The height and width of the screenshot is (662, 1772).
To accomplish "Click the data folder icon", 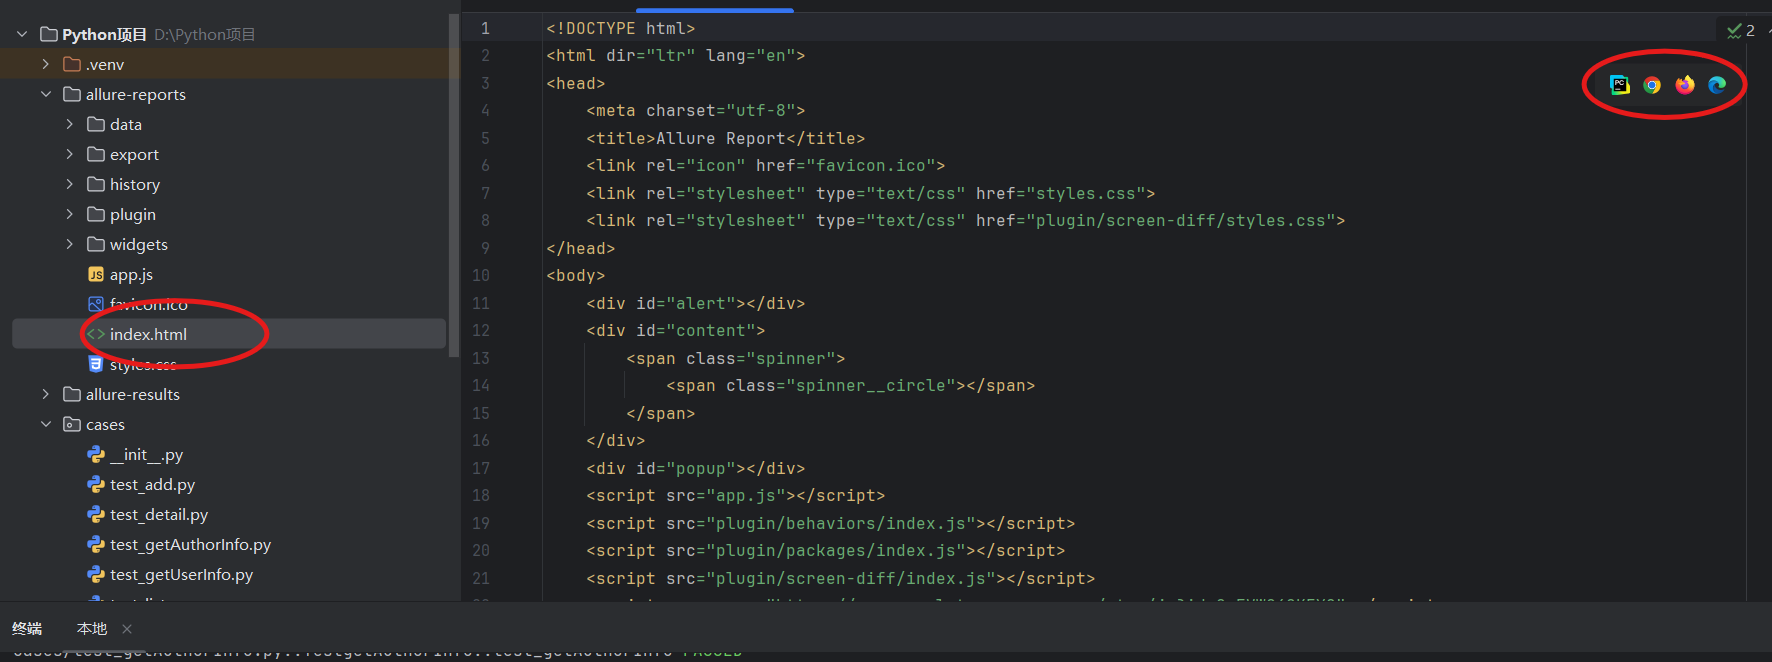I will point(96,124).
